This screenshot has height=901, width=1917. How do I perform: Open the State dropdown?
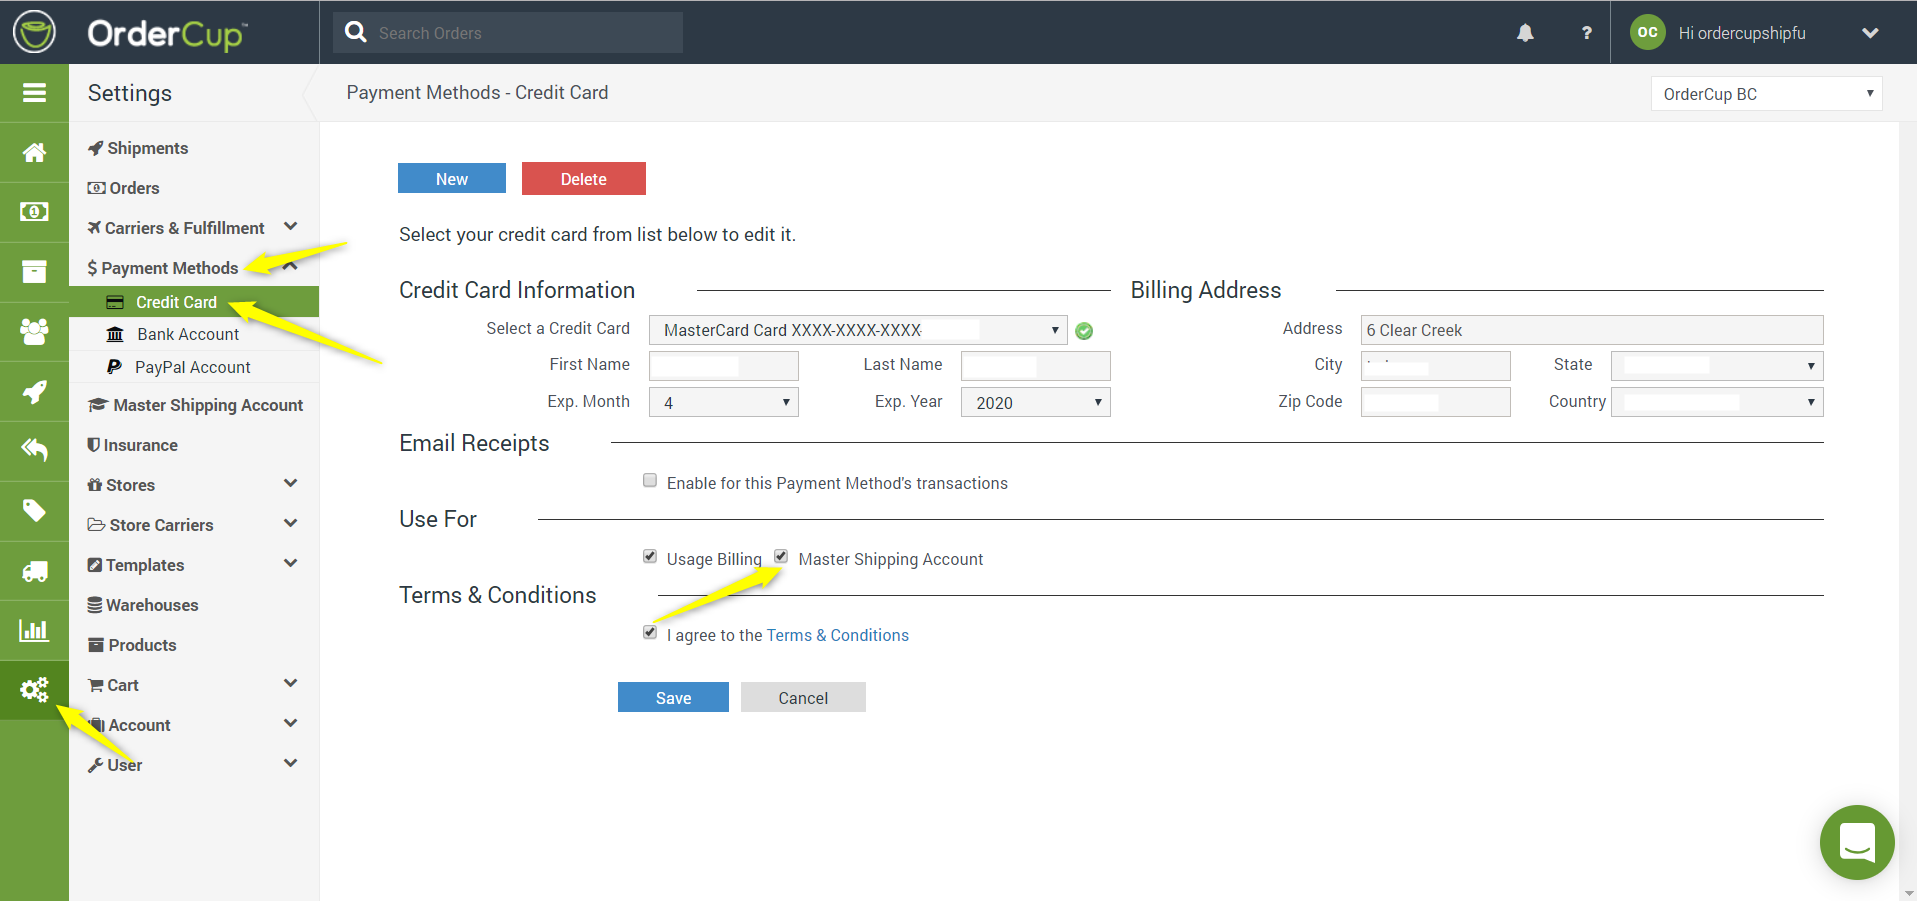1717,366
